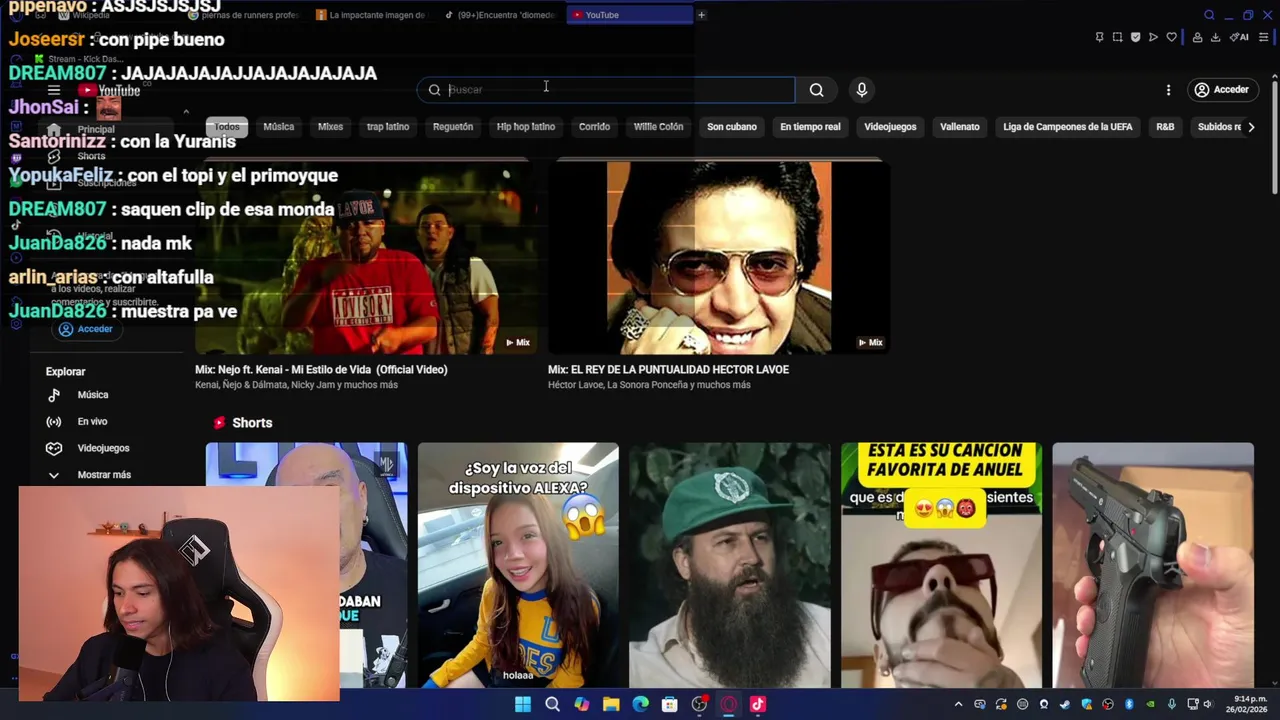Screen dimensions: 1280x720
Task: Open the Nejo ft. Kenai mix thumbnail
Action: [x=365, y=257]
